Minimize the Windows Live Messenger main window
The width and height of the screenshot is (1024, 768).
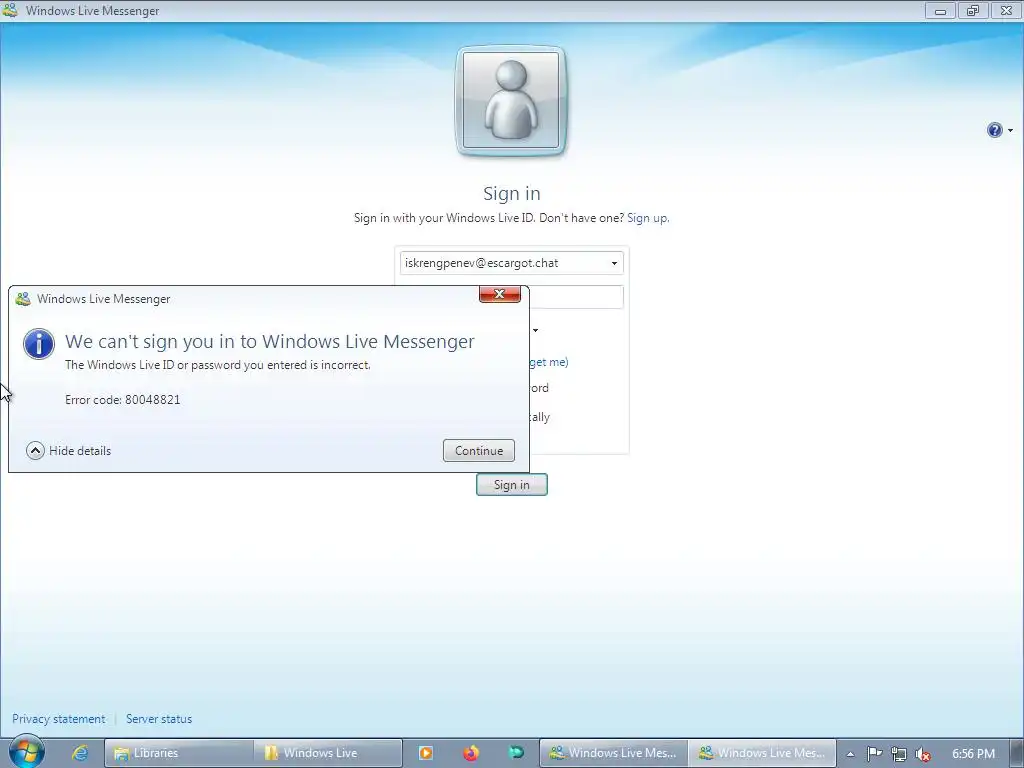click(940, 10)
